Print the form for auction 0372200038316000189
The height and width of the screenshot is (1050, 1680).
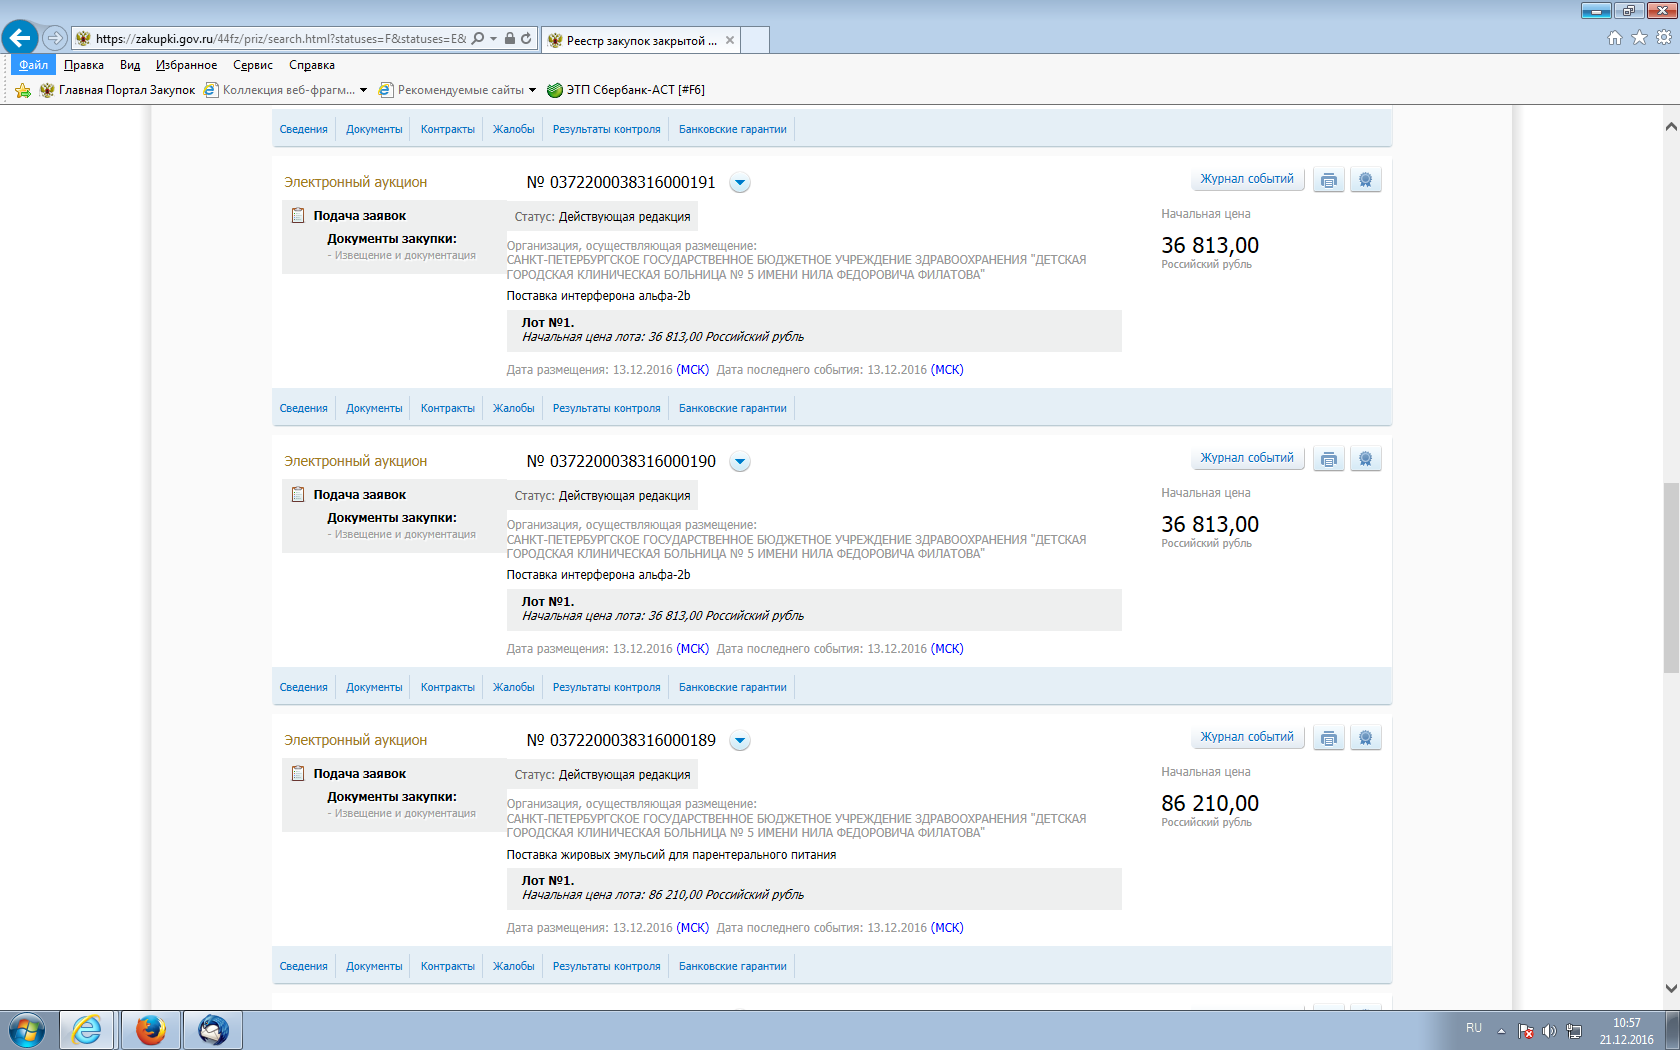1328,738
